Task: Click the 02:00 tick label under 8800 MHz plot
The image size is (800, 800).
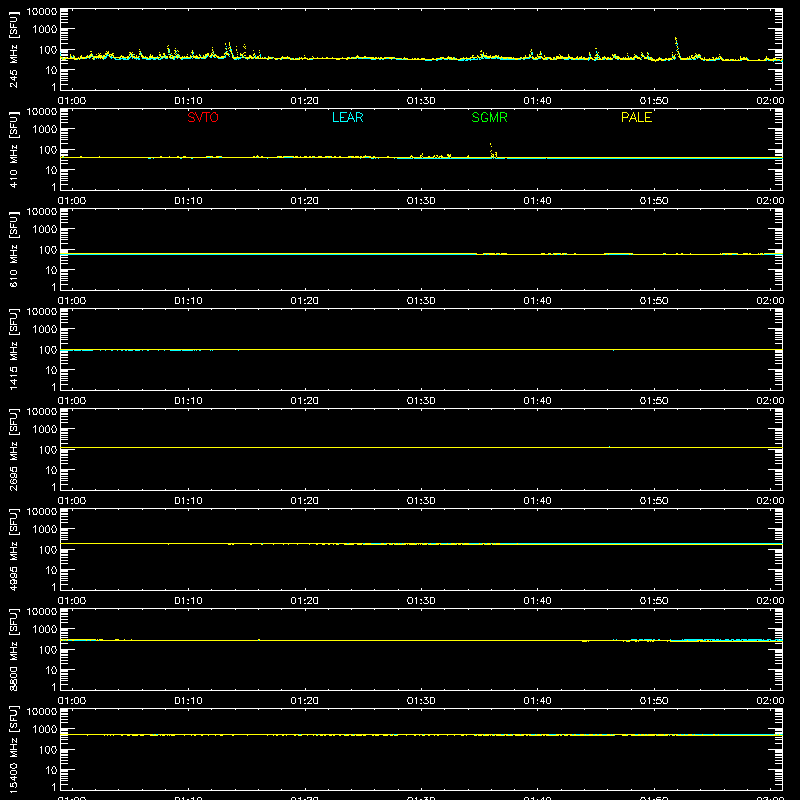Action: point(770,701)
